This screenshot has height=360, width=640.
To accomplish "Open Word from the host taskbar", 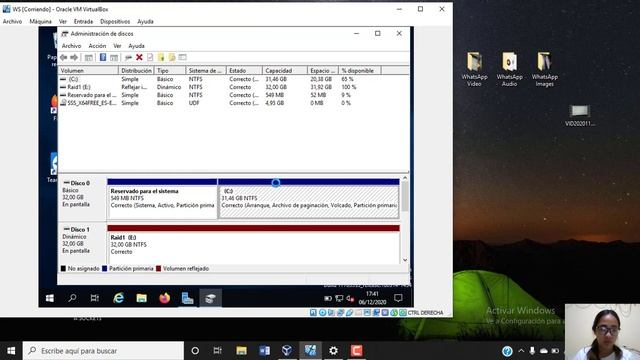I will click(264, 351).
